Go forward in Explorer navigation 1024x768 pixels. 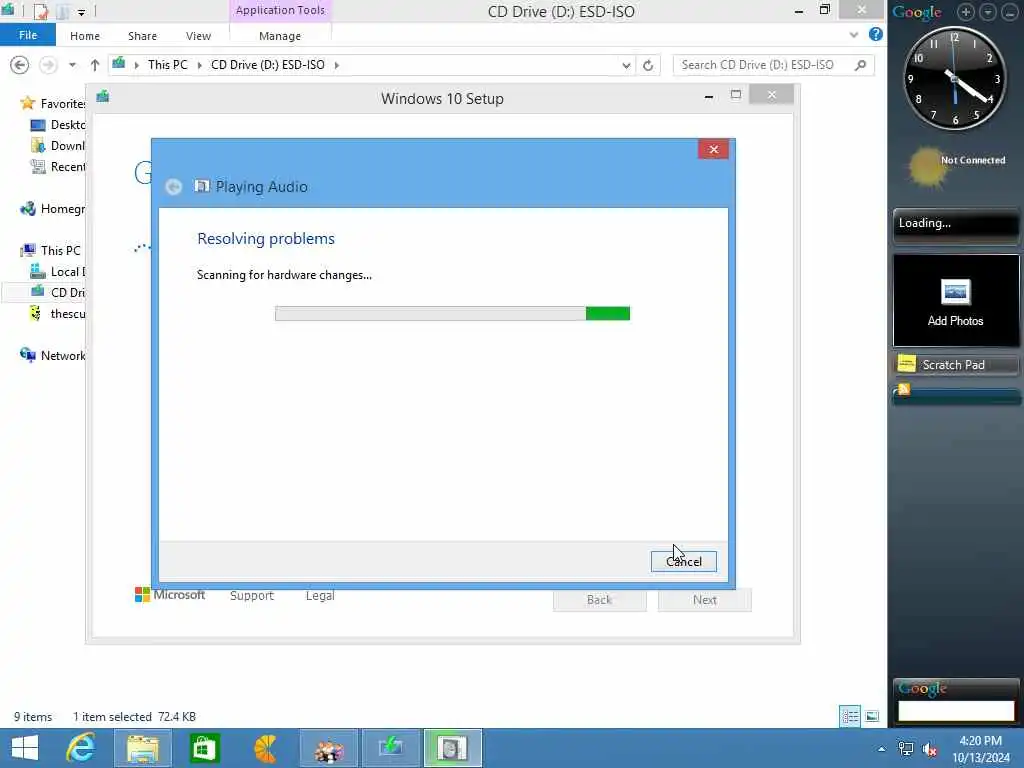tap(48, 65)
